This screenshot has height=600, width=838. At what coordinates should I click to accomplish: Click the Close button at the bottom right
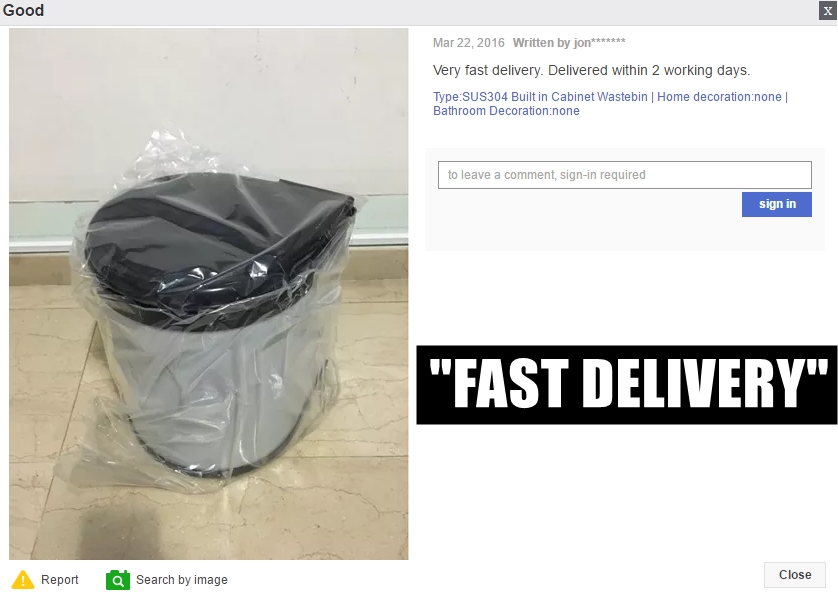coord(795,575)
